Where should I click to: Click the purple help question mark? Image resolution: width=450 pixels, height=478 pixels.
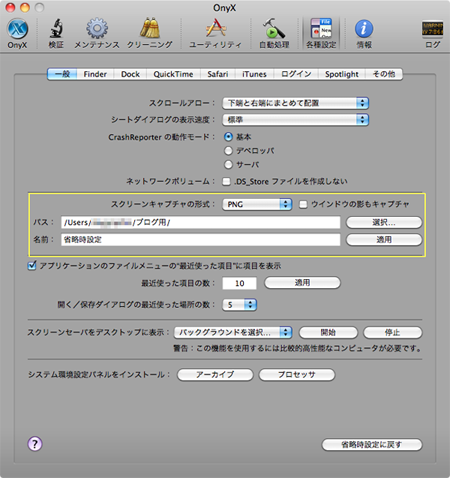click(35, 444)
